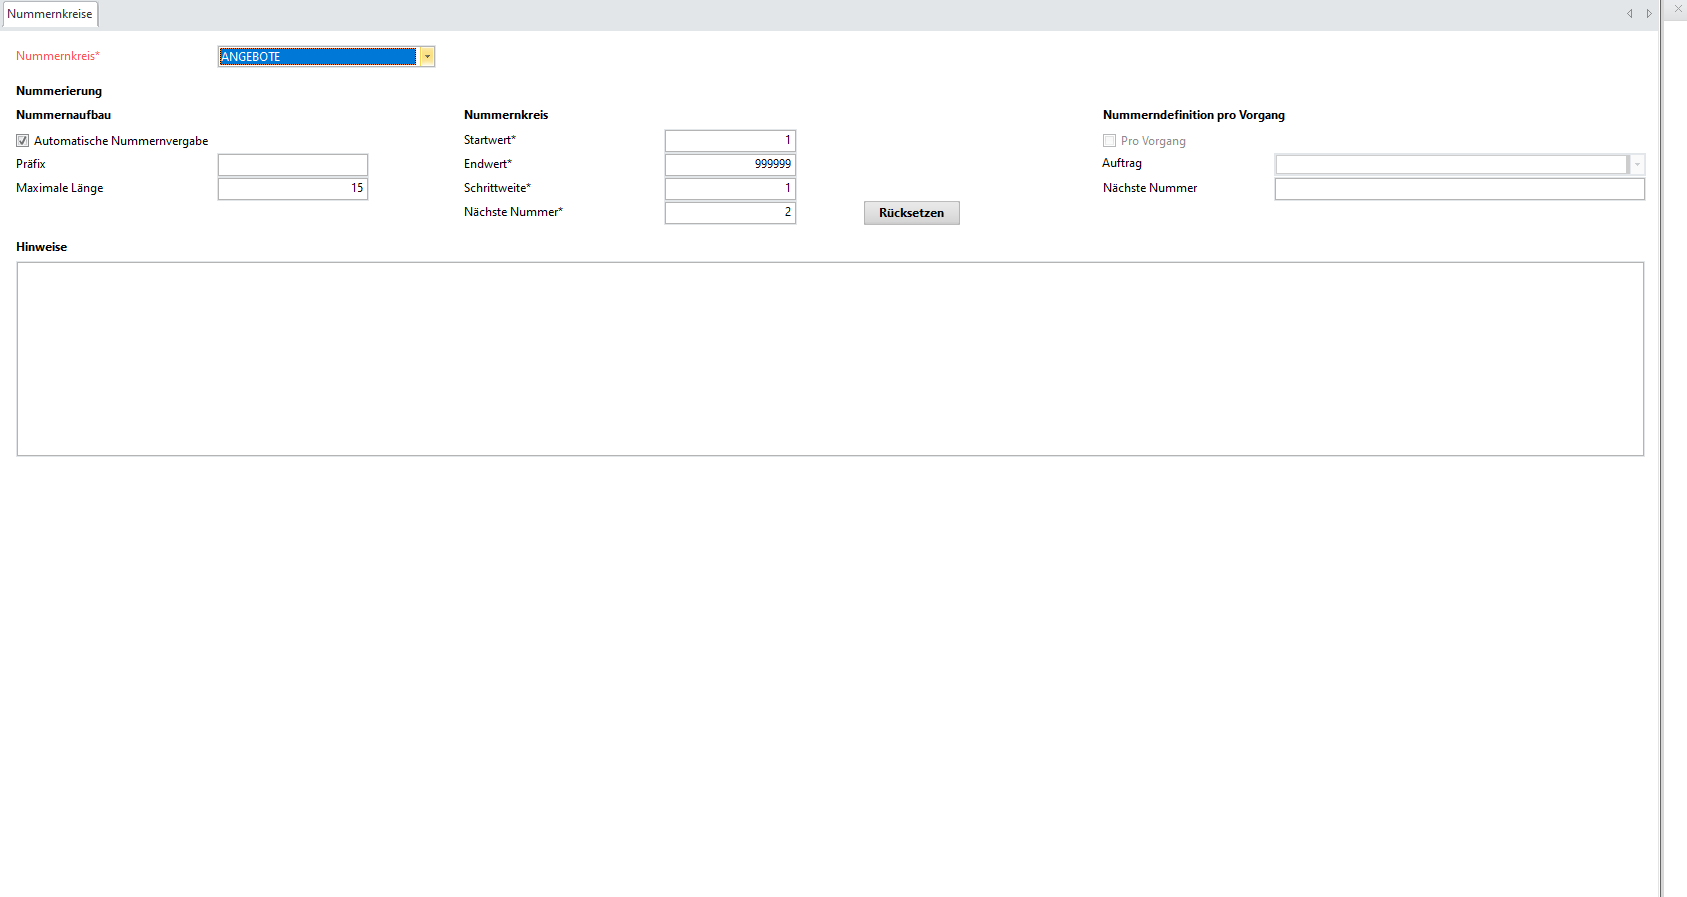Click the Endwert field showing 999999
1687x897 pixels.
point(730,165)
